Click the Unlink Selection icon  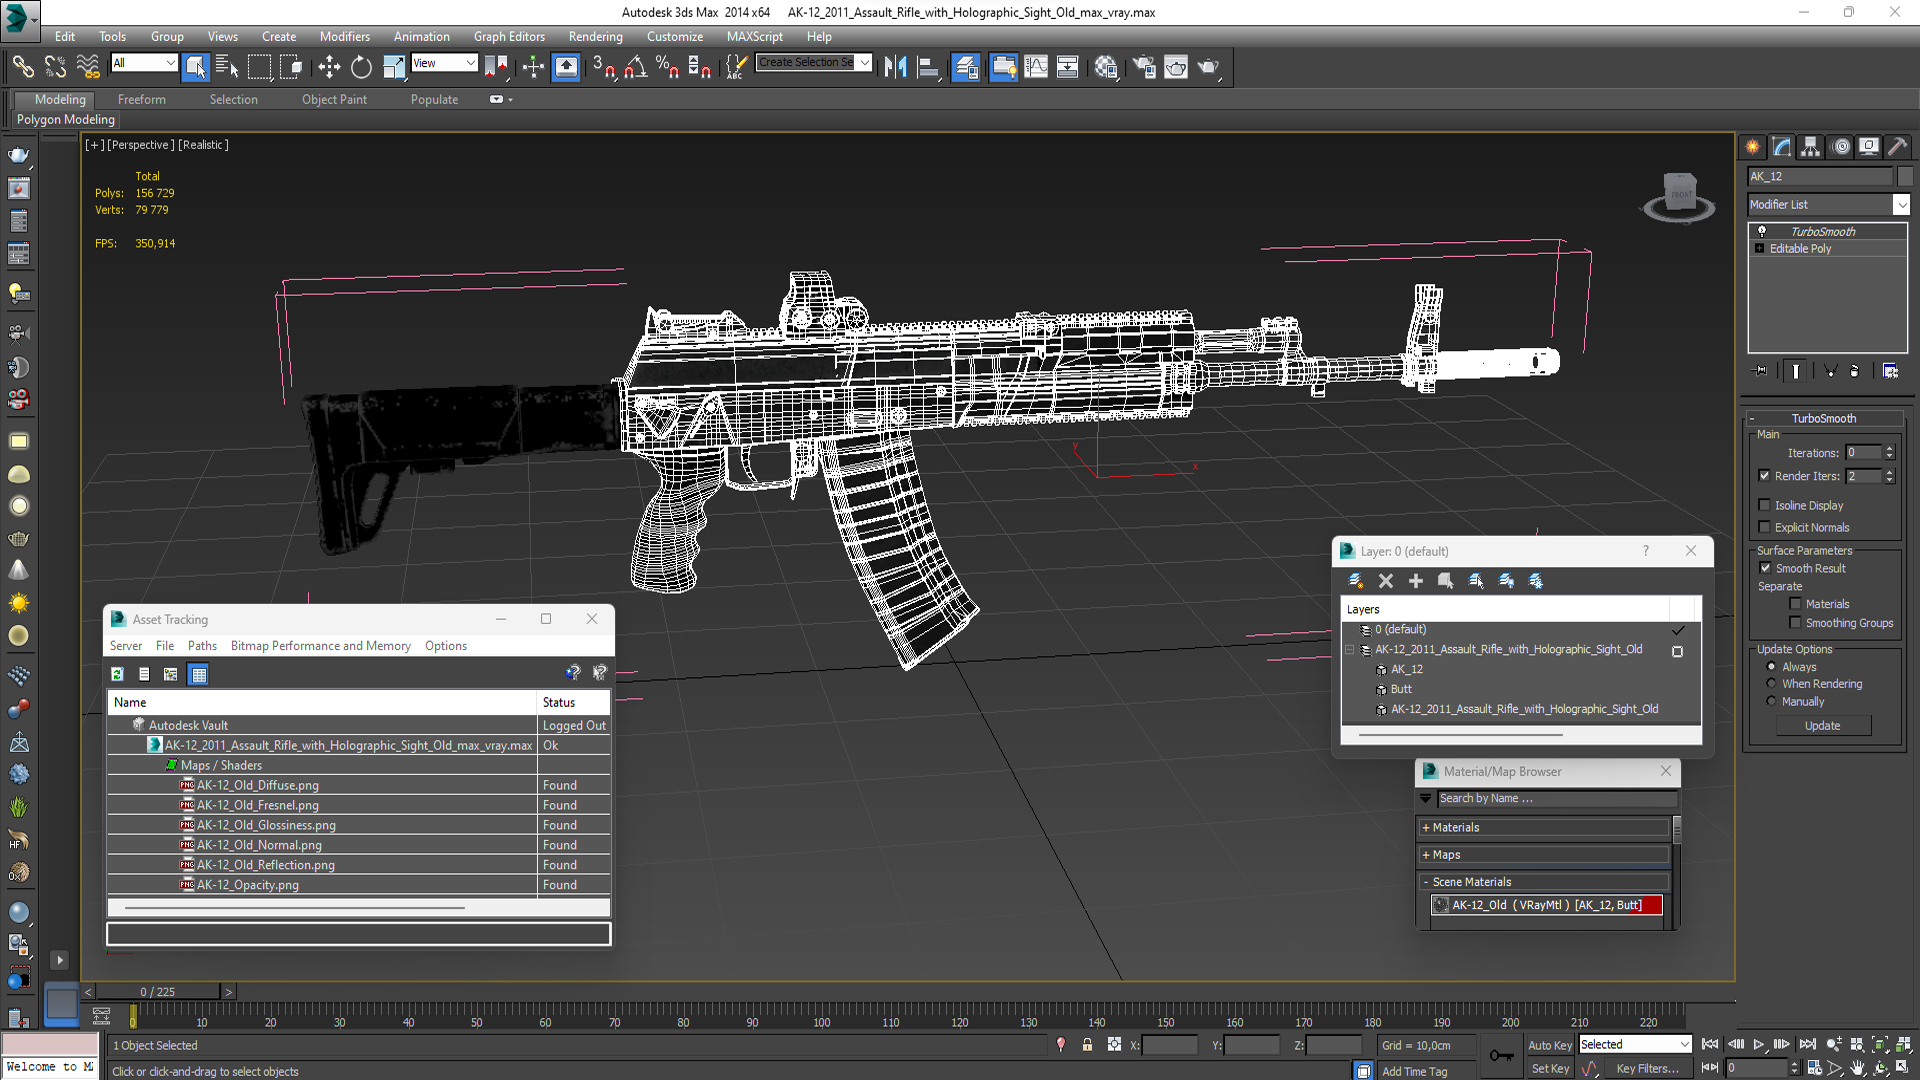(x=55, y=67)
